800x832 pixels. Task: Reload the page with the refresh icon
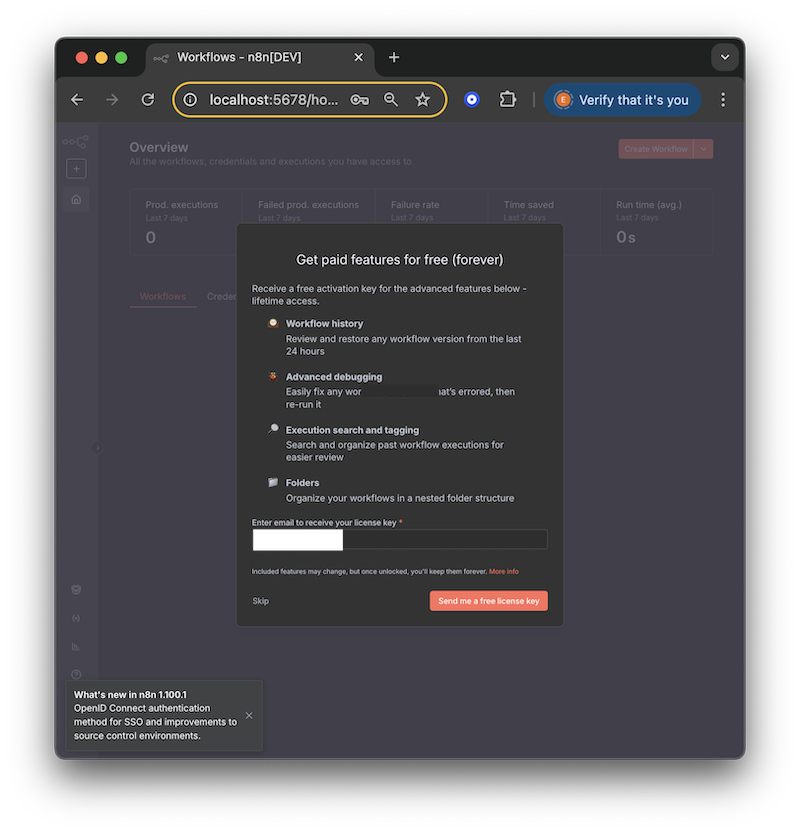click(147, 100)
